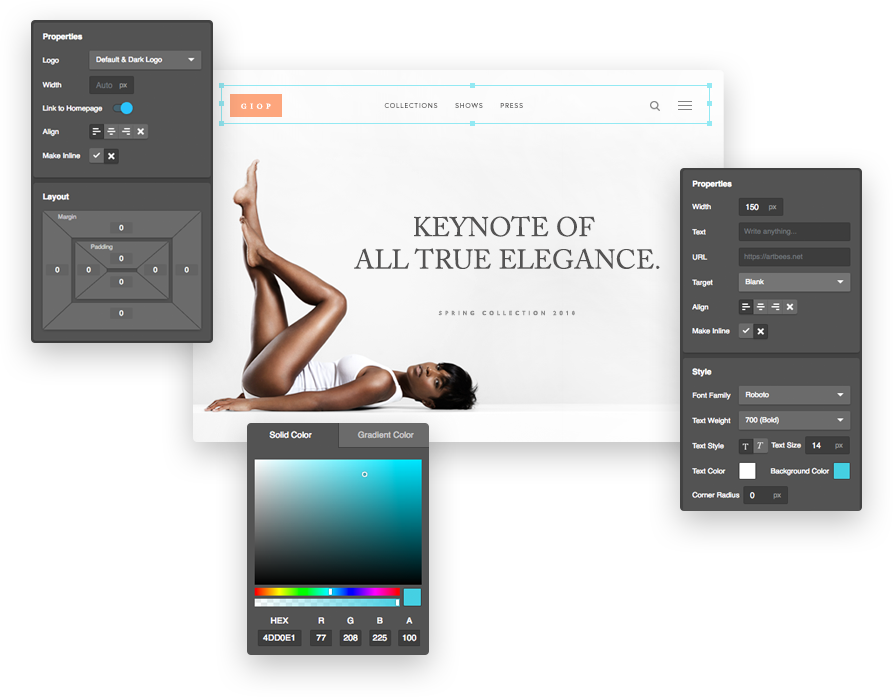
Task: Select right align in the logo Properties panel
Action: click(x=126, y=131)
